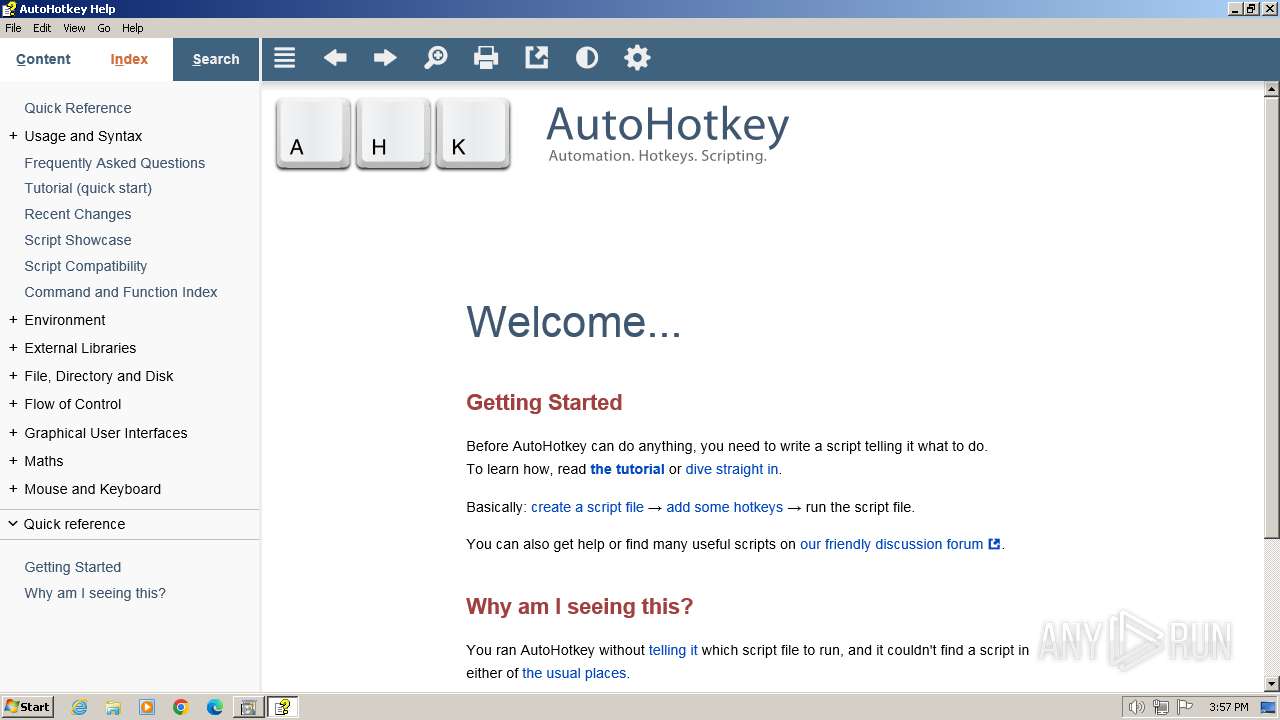Jump to Getting Started in quick reference
Viewport: 1280px width, 720px height.
(x=73, y=567)
